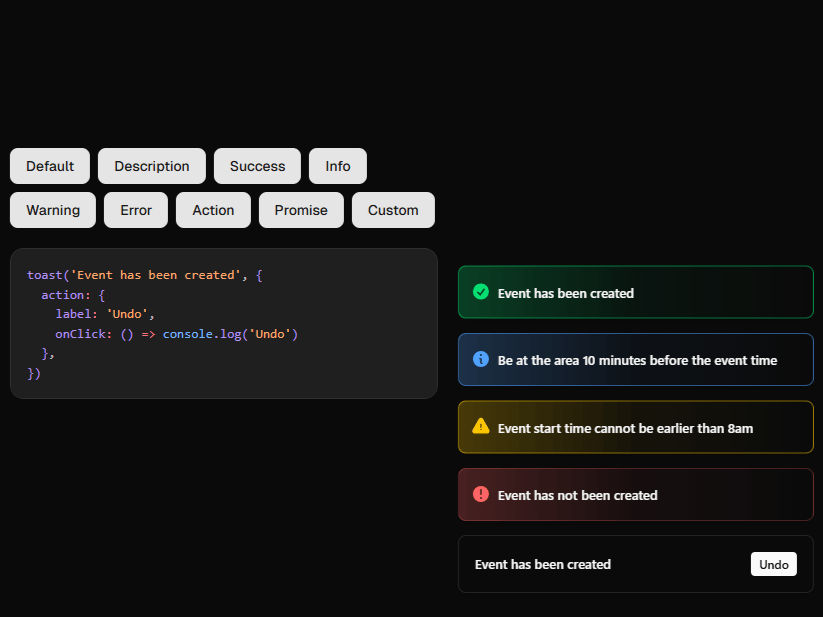Click the Undo toast's 'Event has been created' text
Image resolution: width=823 pixels, height=617 pixels.
pos(543,565)
